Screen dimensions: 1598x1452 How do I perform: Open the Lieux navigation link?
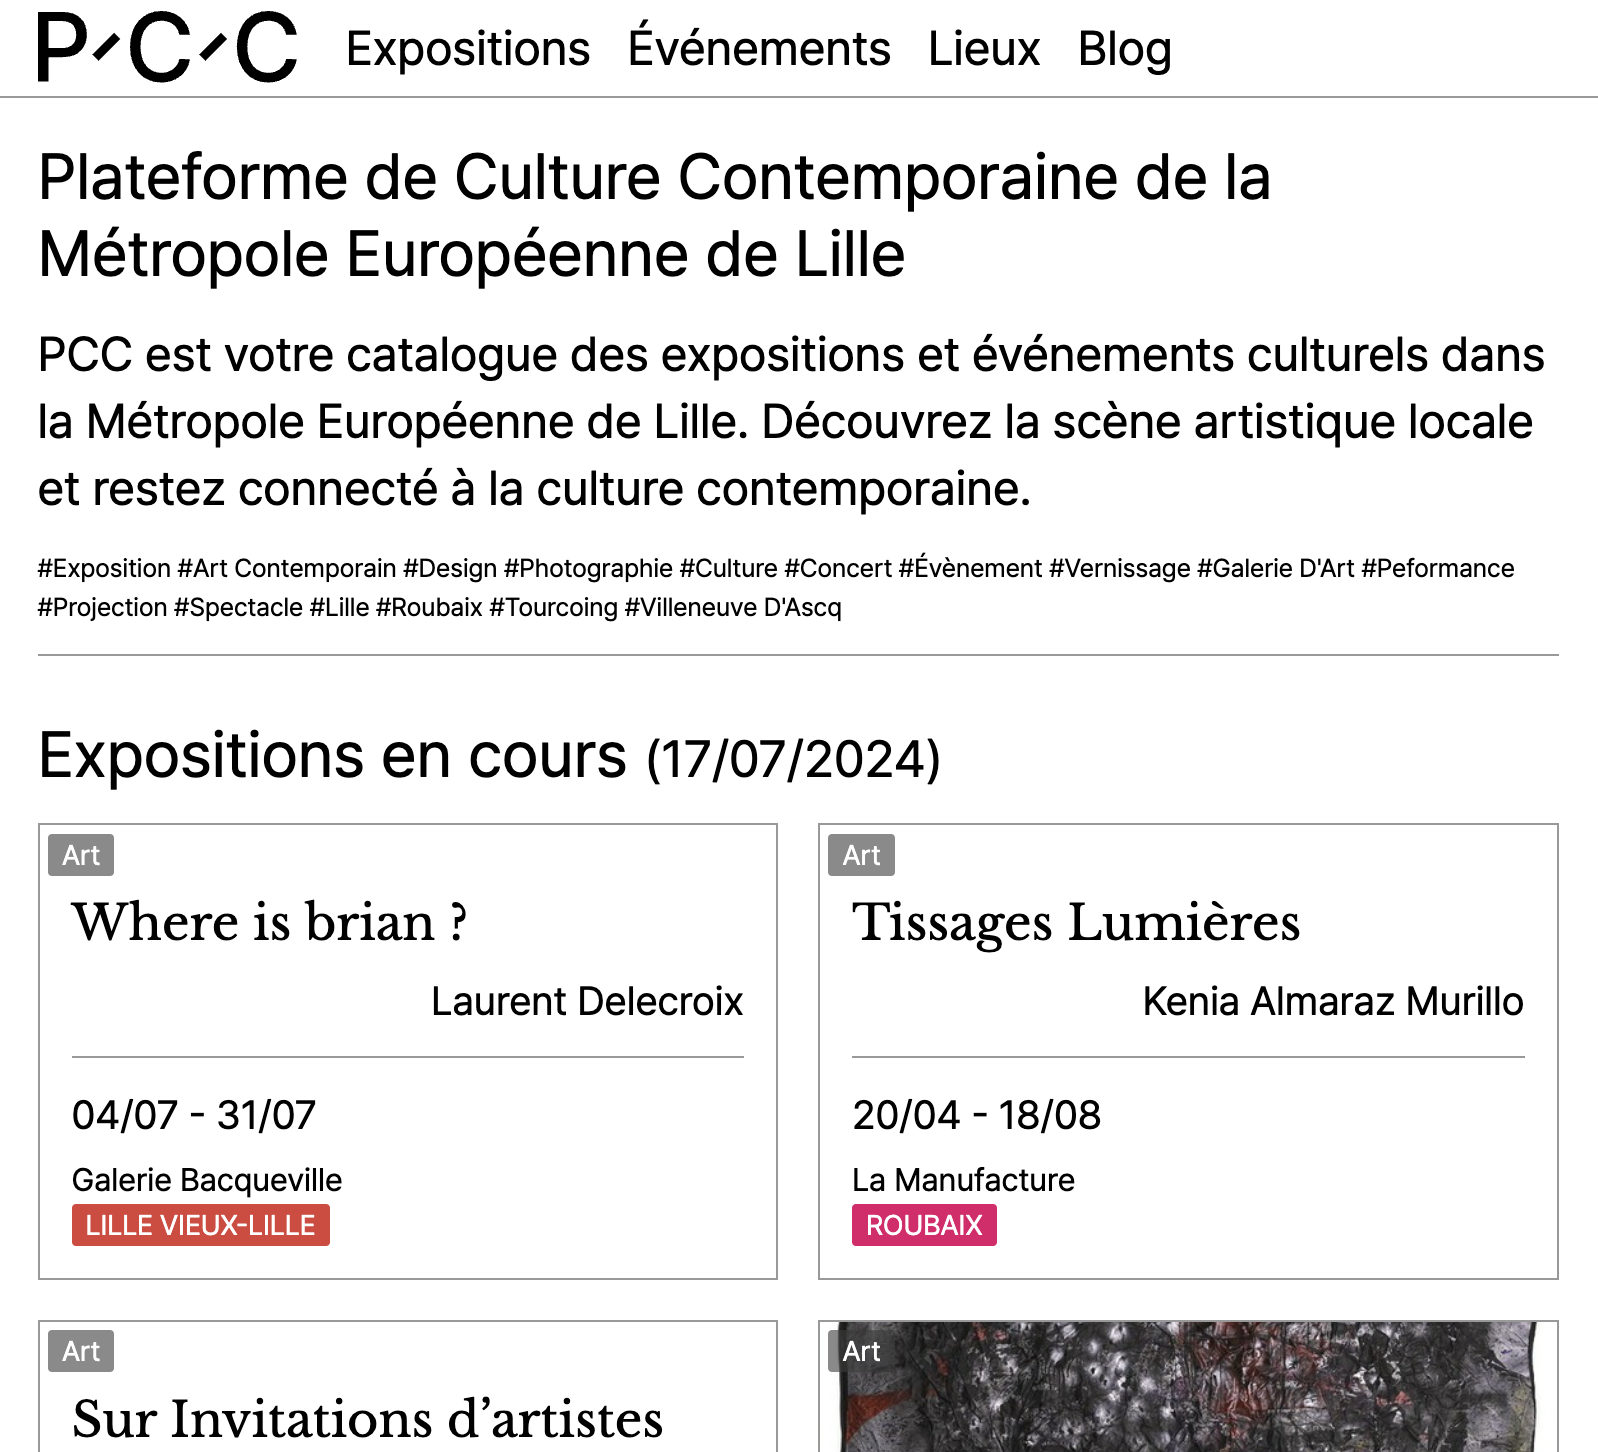tap(984, 49)
